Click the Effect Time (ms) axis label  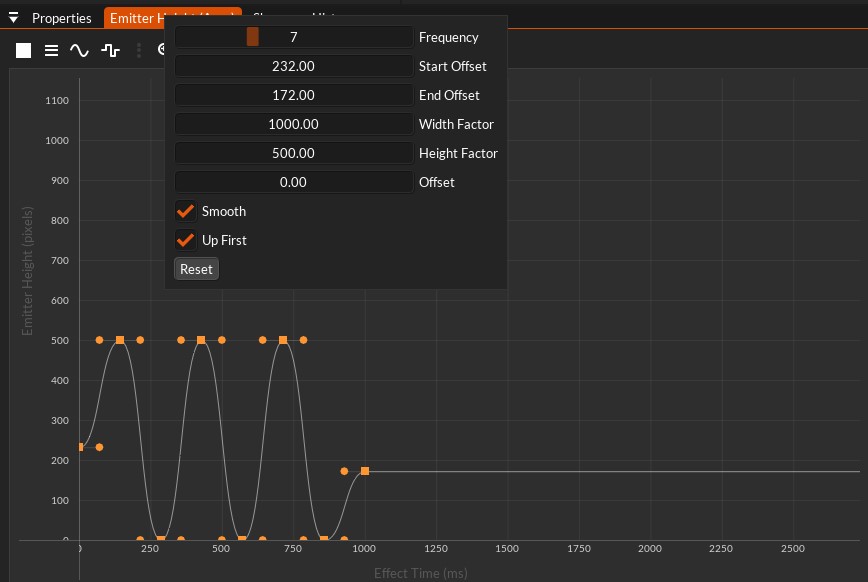[421, 573]
